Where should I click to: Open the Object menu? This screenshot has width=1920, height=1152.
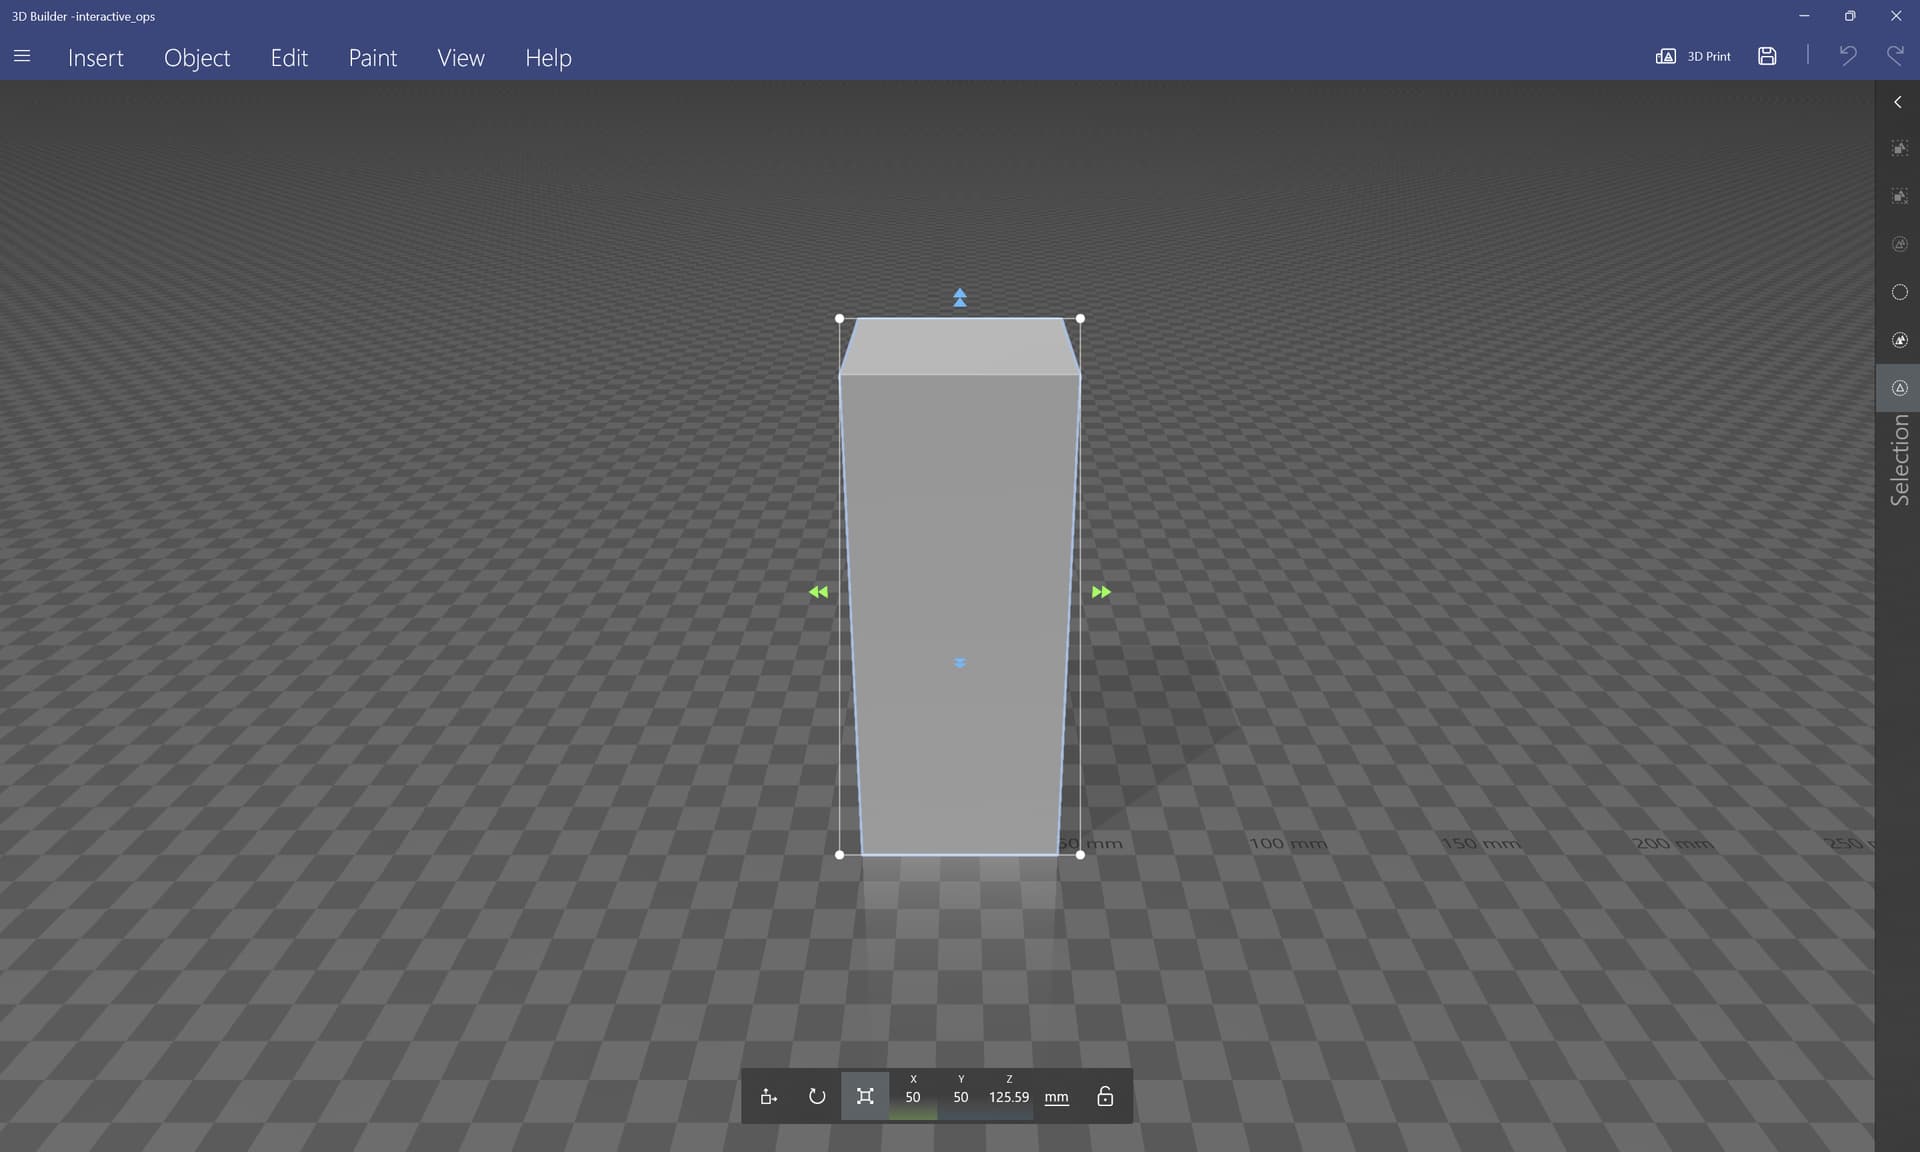pyautogui.click(x=197, y=58)
